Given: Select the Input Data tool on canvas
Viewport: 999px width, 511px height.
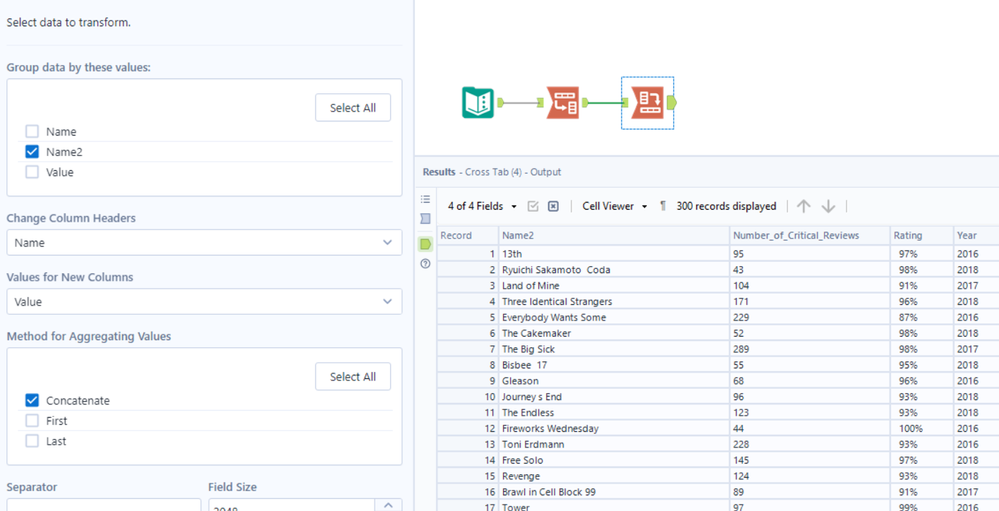Looking at the screenshot, I should pyautogui.click(x=477, y=102).
